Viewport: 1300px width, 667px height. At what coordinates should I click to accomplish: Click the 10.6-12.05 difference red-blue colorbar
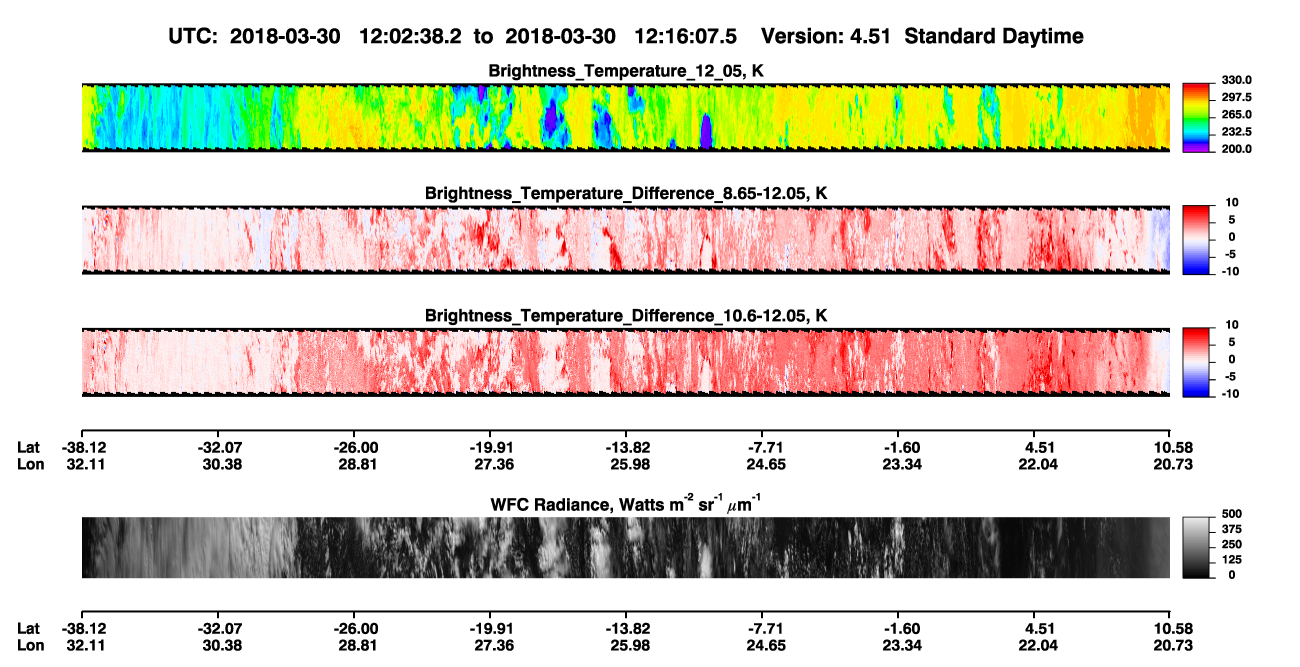click(x=1198, y=362)
